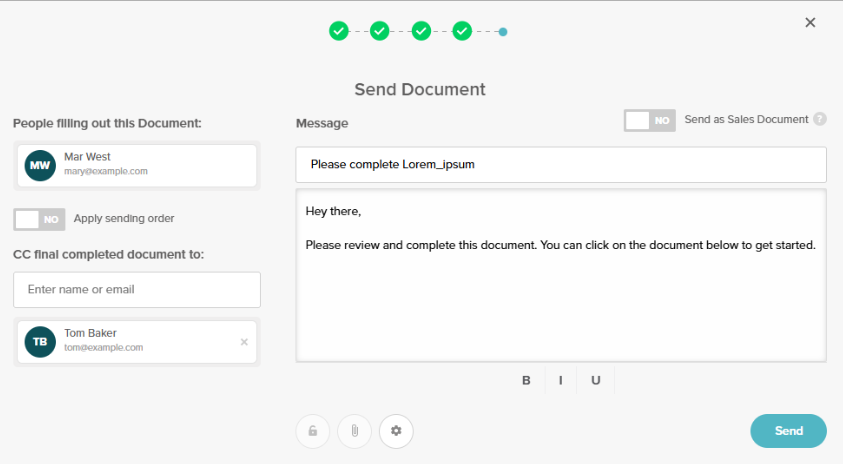Click the current blue step dot

click(x=503, y=32)
